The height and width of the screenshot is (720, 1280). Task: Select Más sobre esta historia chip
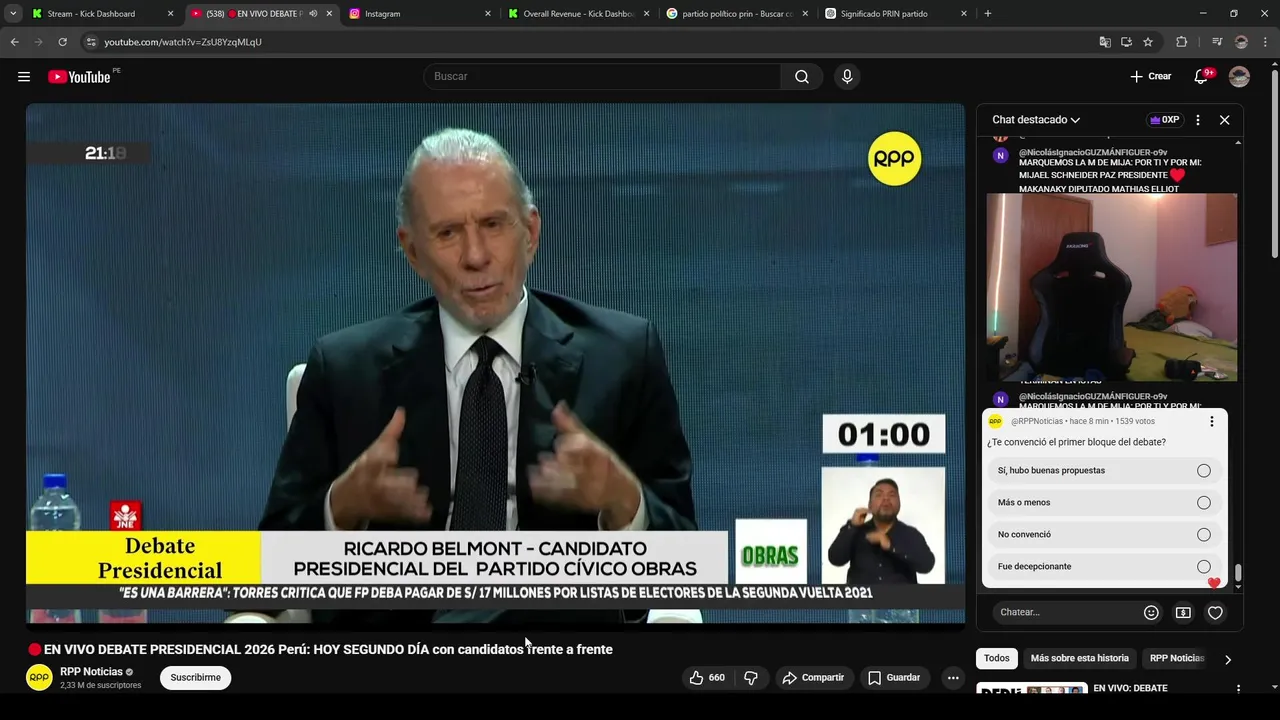pyautogui.click(x=1079, y=659)
